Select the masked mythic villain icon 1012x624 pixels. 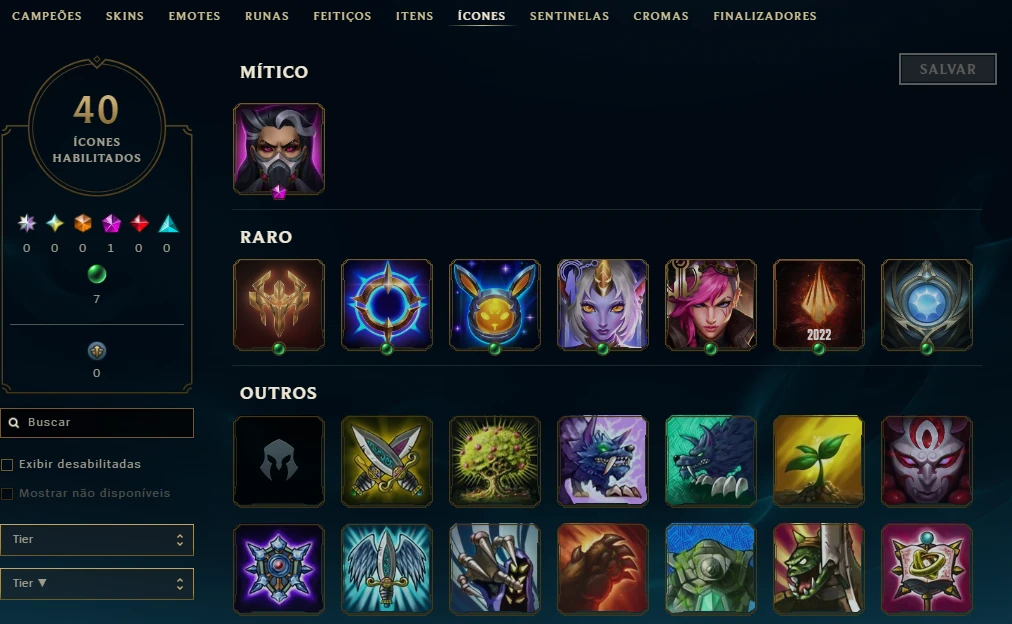pyautogui.click(x=279, y=148)
